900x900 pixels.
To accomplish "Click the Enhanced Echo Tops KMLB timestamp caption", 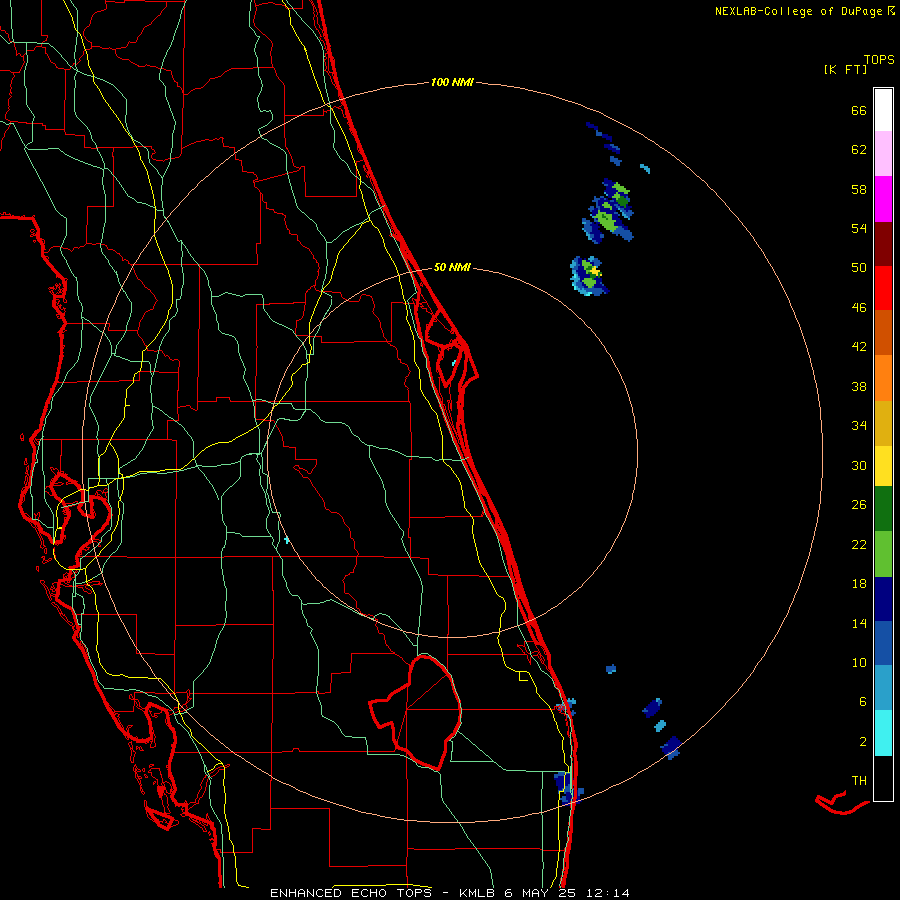I will point(450,893).
